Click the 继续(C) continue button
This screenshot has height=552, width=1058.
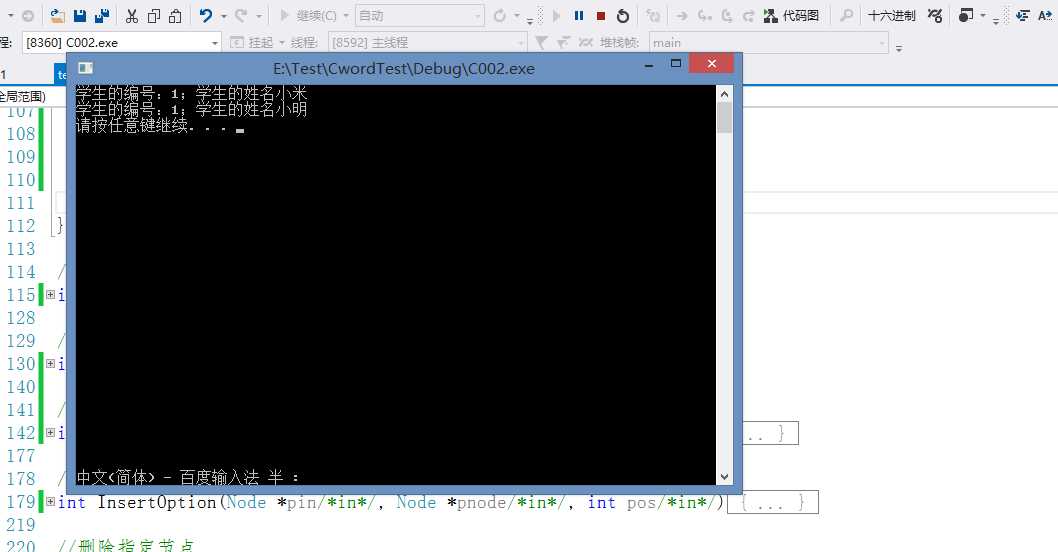308,16
